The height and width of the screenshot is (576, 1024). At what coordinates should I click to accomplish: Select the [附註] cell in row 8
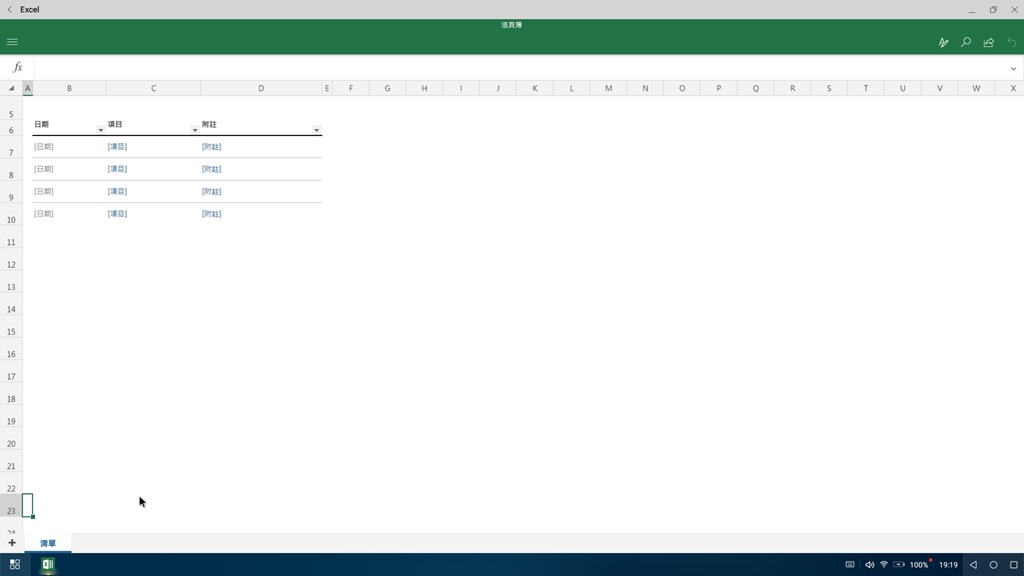click(x=261, y=169)
